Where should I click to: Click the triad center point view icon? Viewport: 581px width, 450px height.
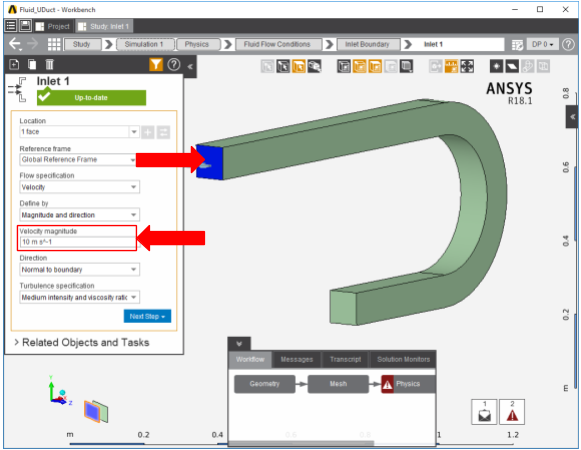[497, 66]
